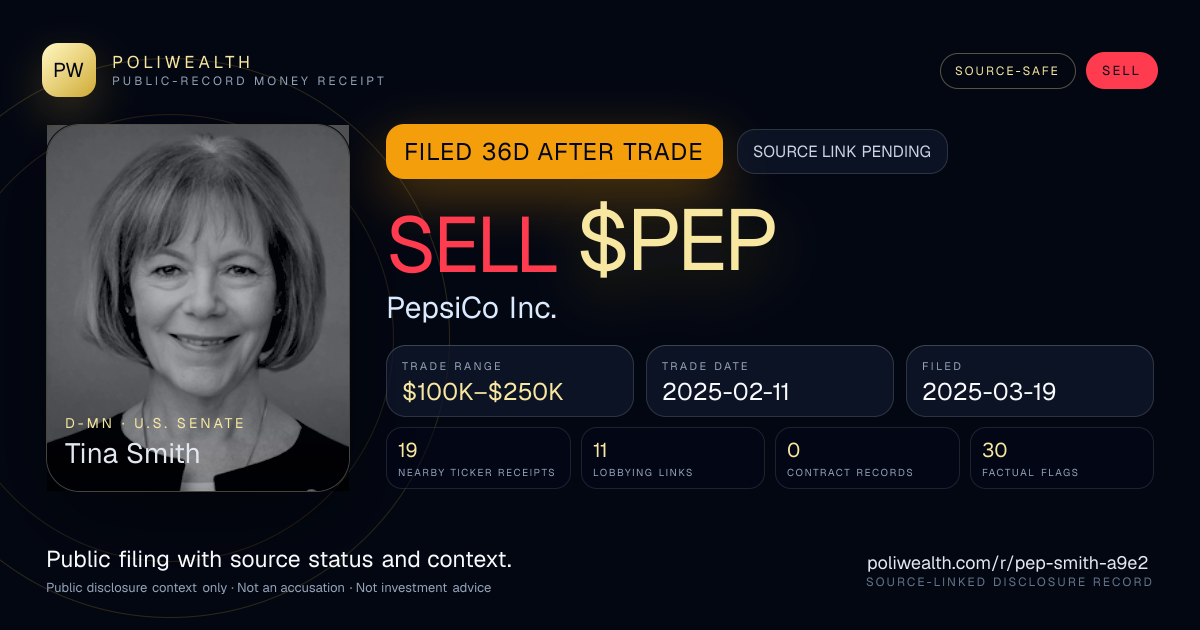The image size is (1200, 630).
Task: Click the Filed 2025-03-19 card
Action: pyautogui.click(x=1030, y=381)
